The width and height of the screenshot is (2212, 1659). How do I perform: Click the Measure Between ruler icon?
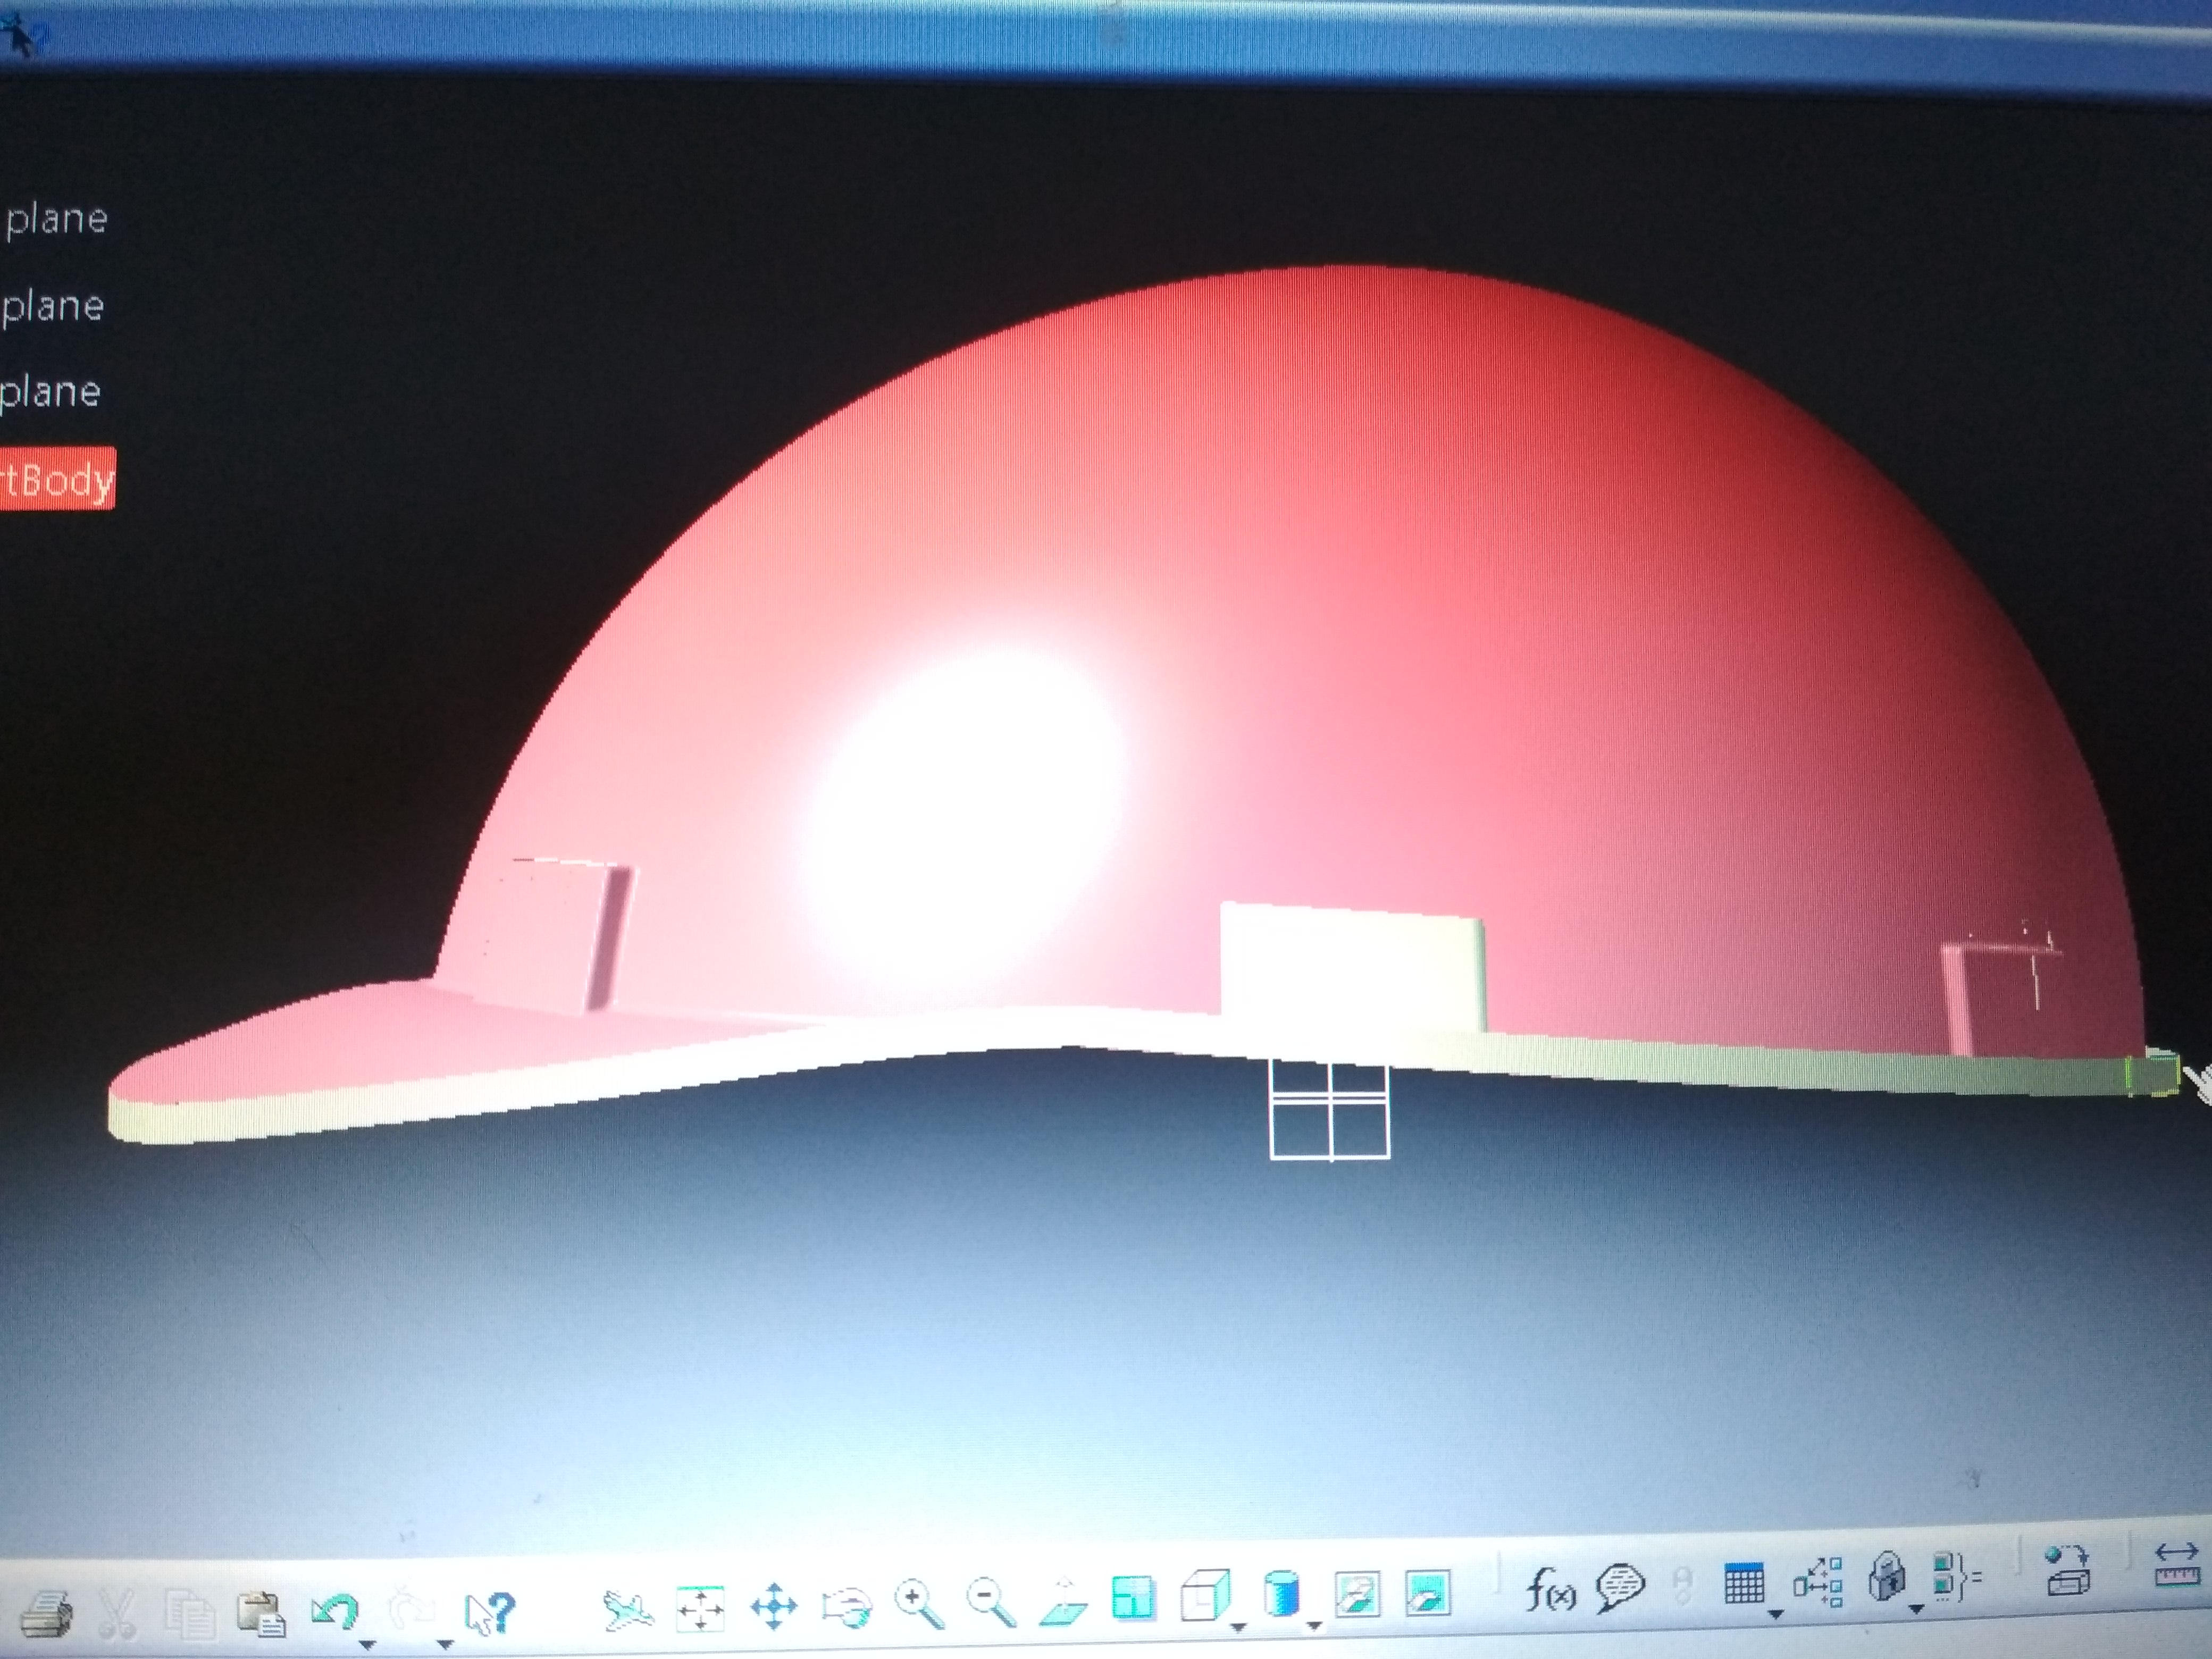2176,1565
